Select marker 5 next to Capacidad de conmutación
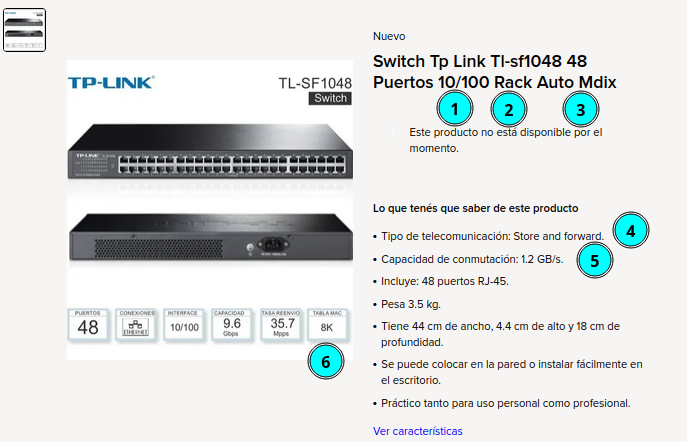 (x=595, y=261)
